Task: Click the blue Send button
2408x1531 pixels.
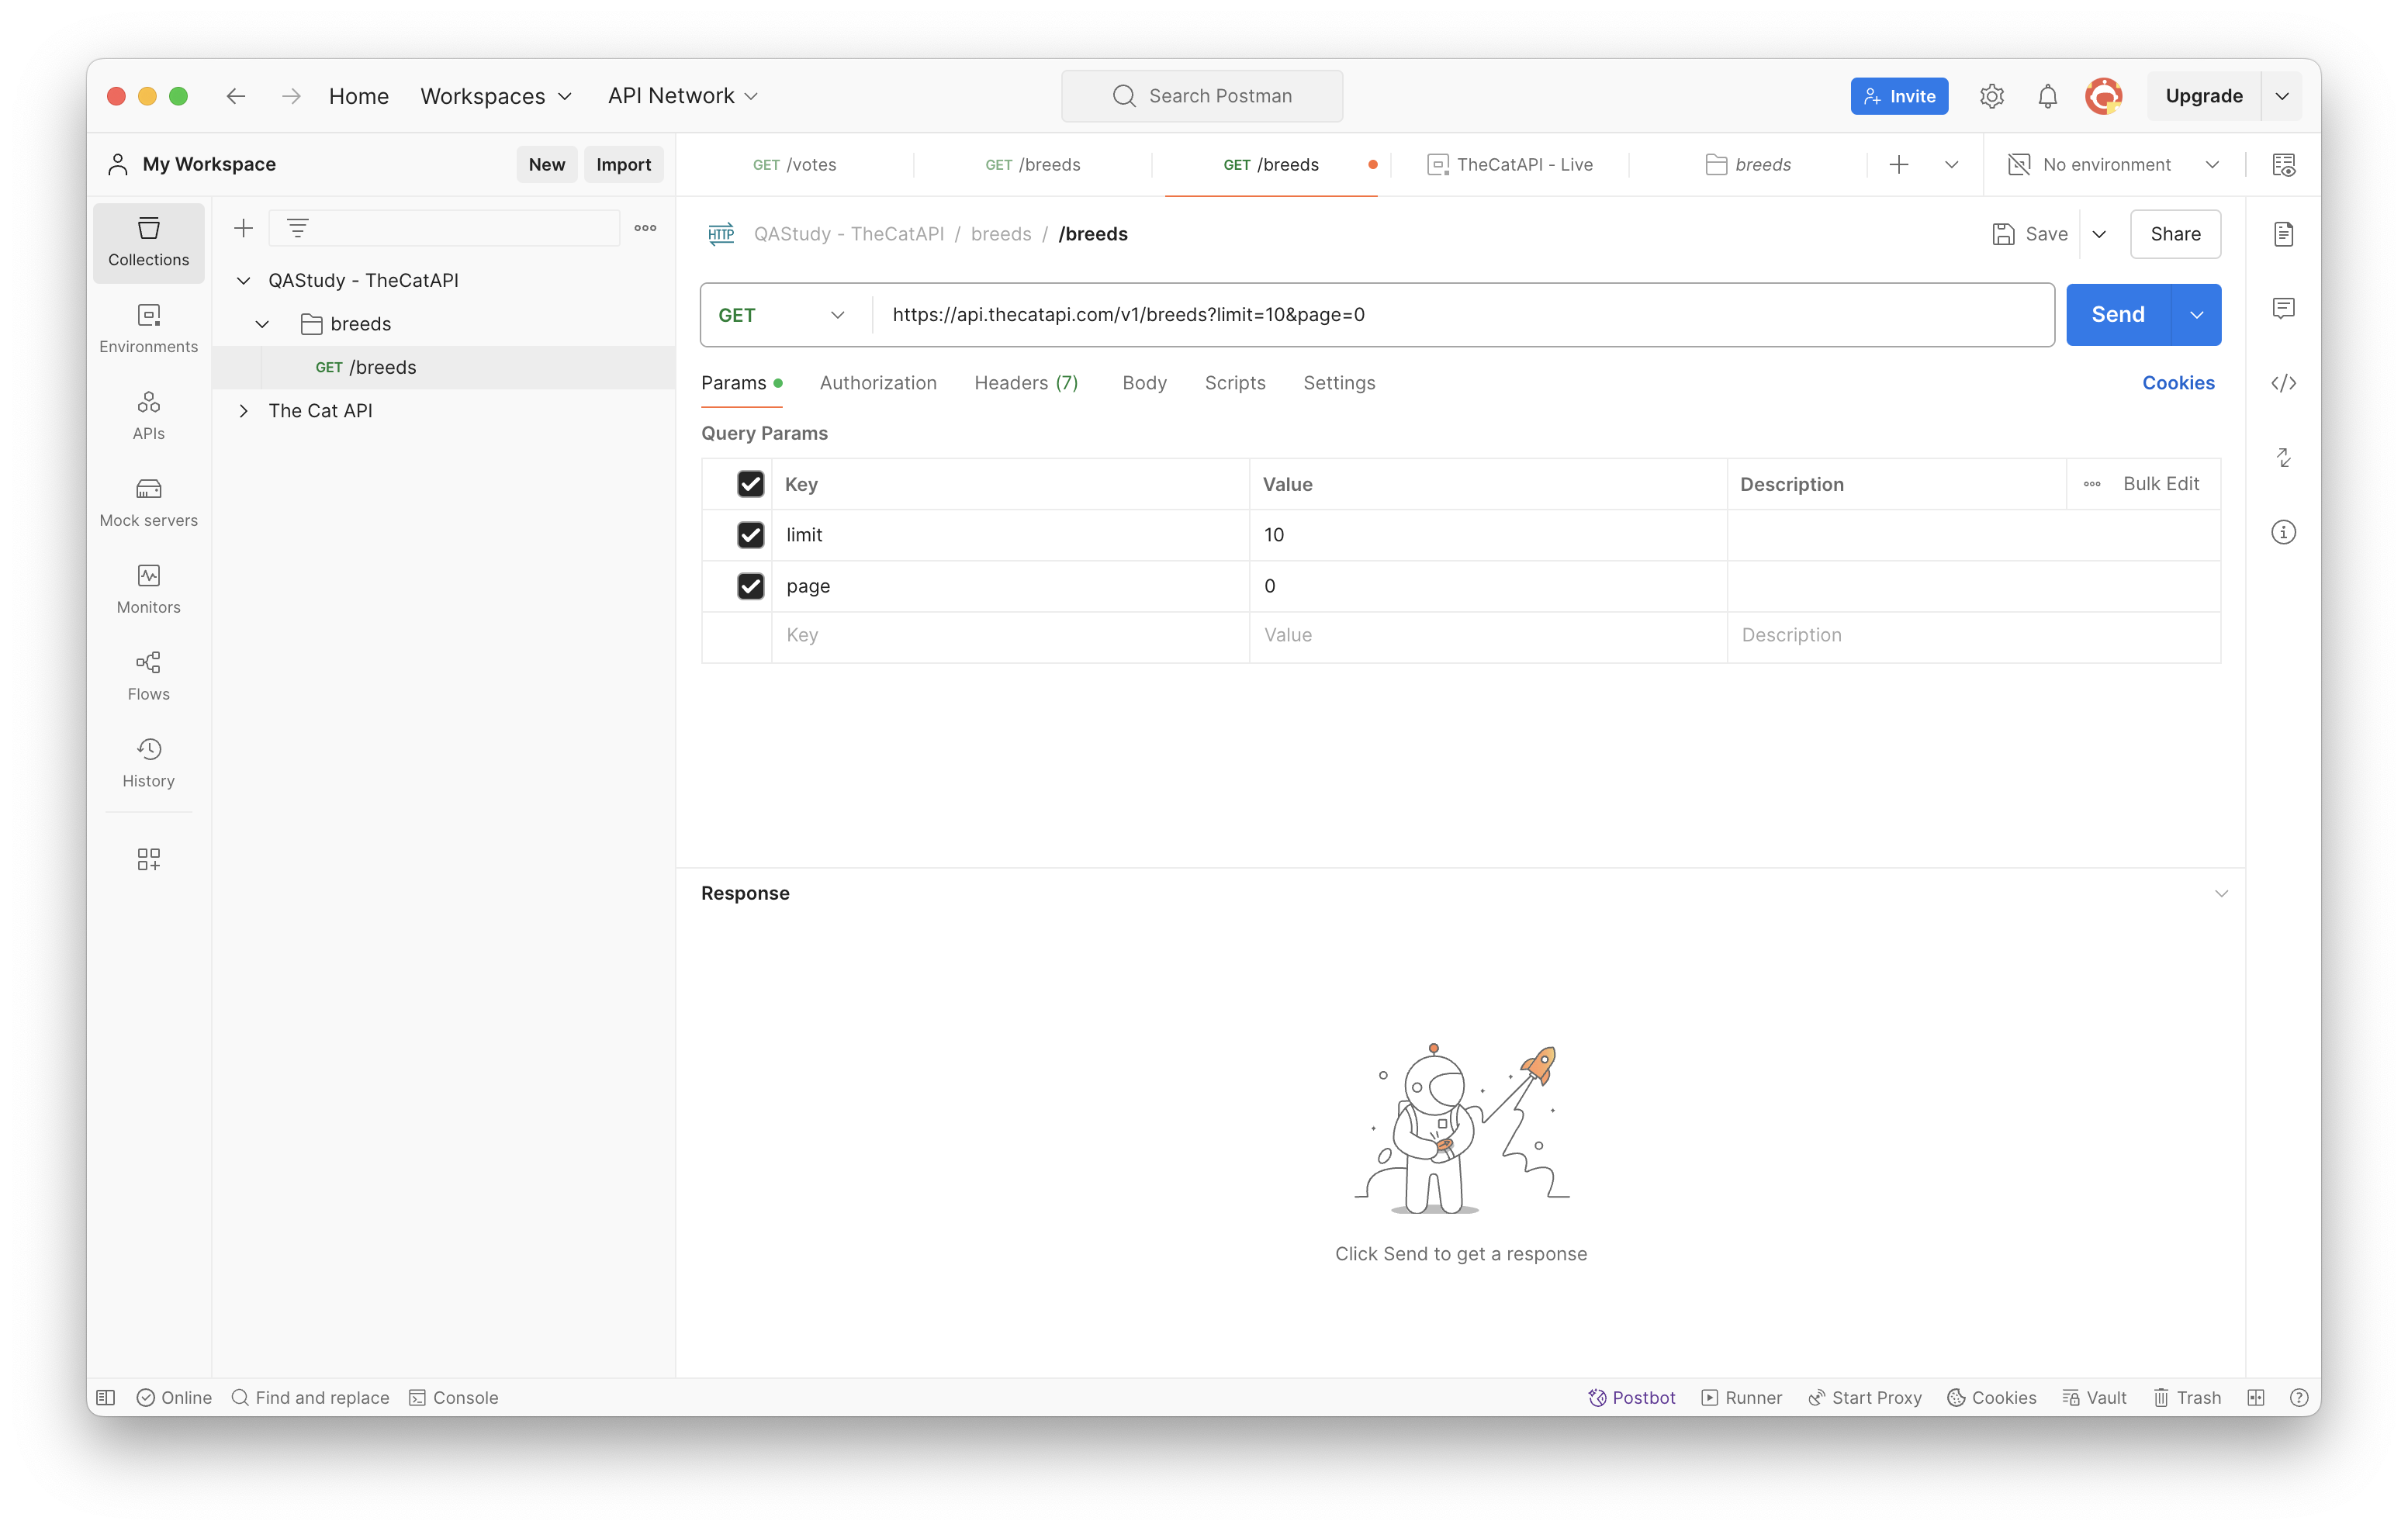Action: [x=2117, y=315]
